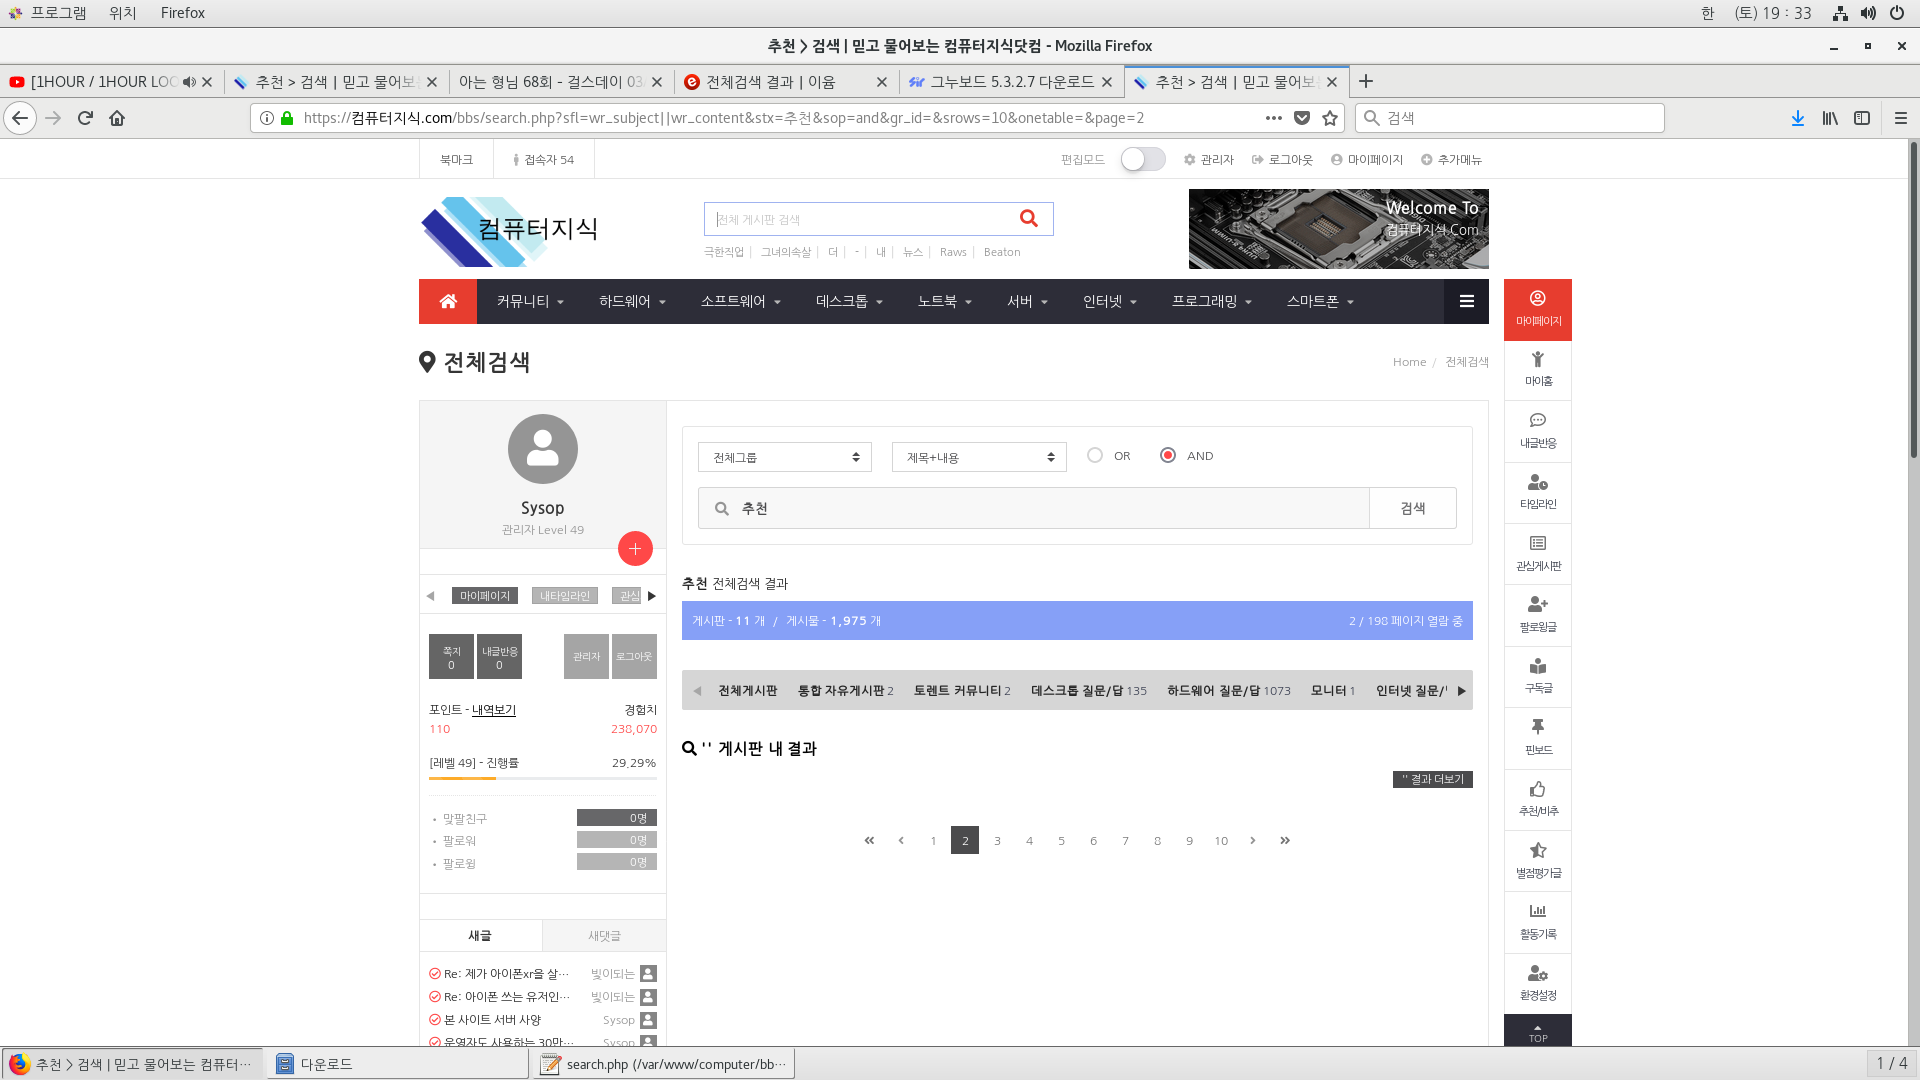1920x1080 pixels.
Task: Open a new Firefox tab with the plus
Action: (x=1366, y=81)
